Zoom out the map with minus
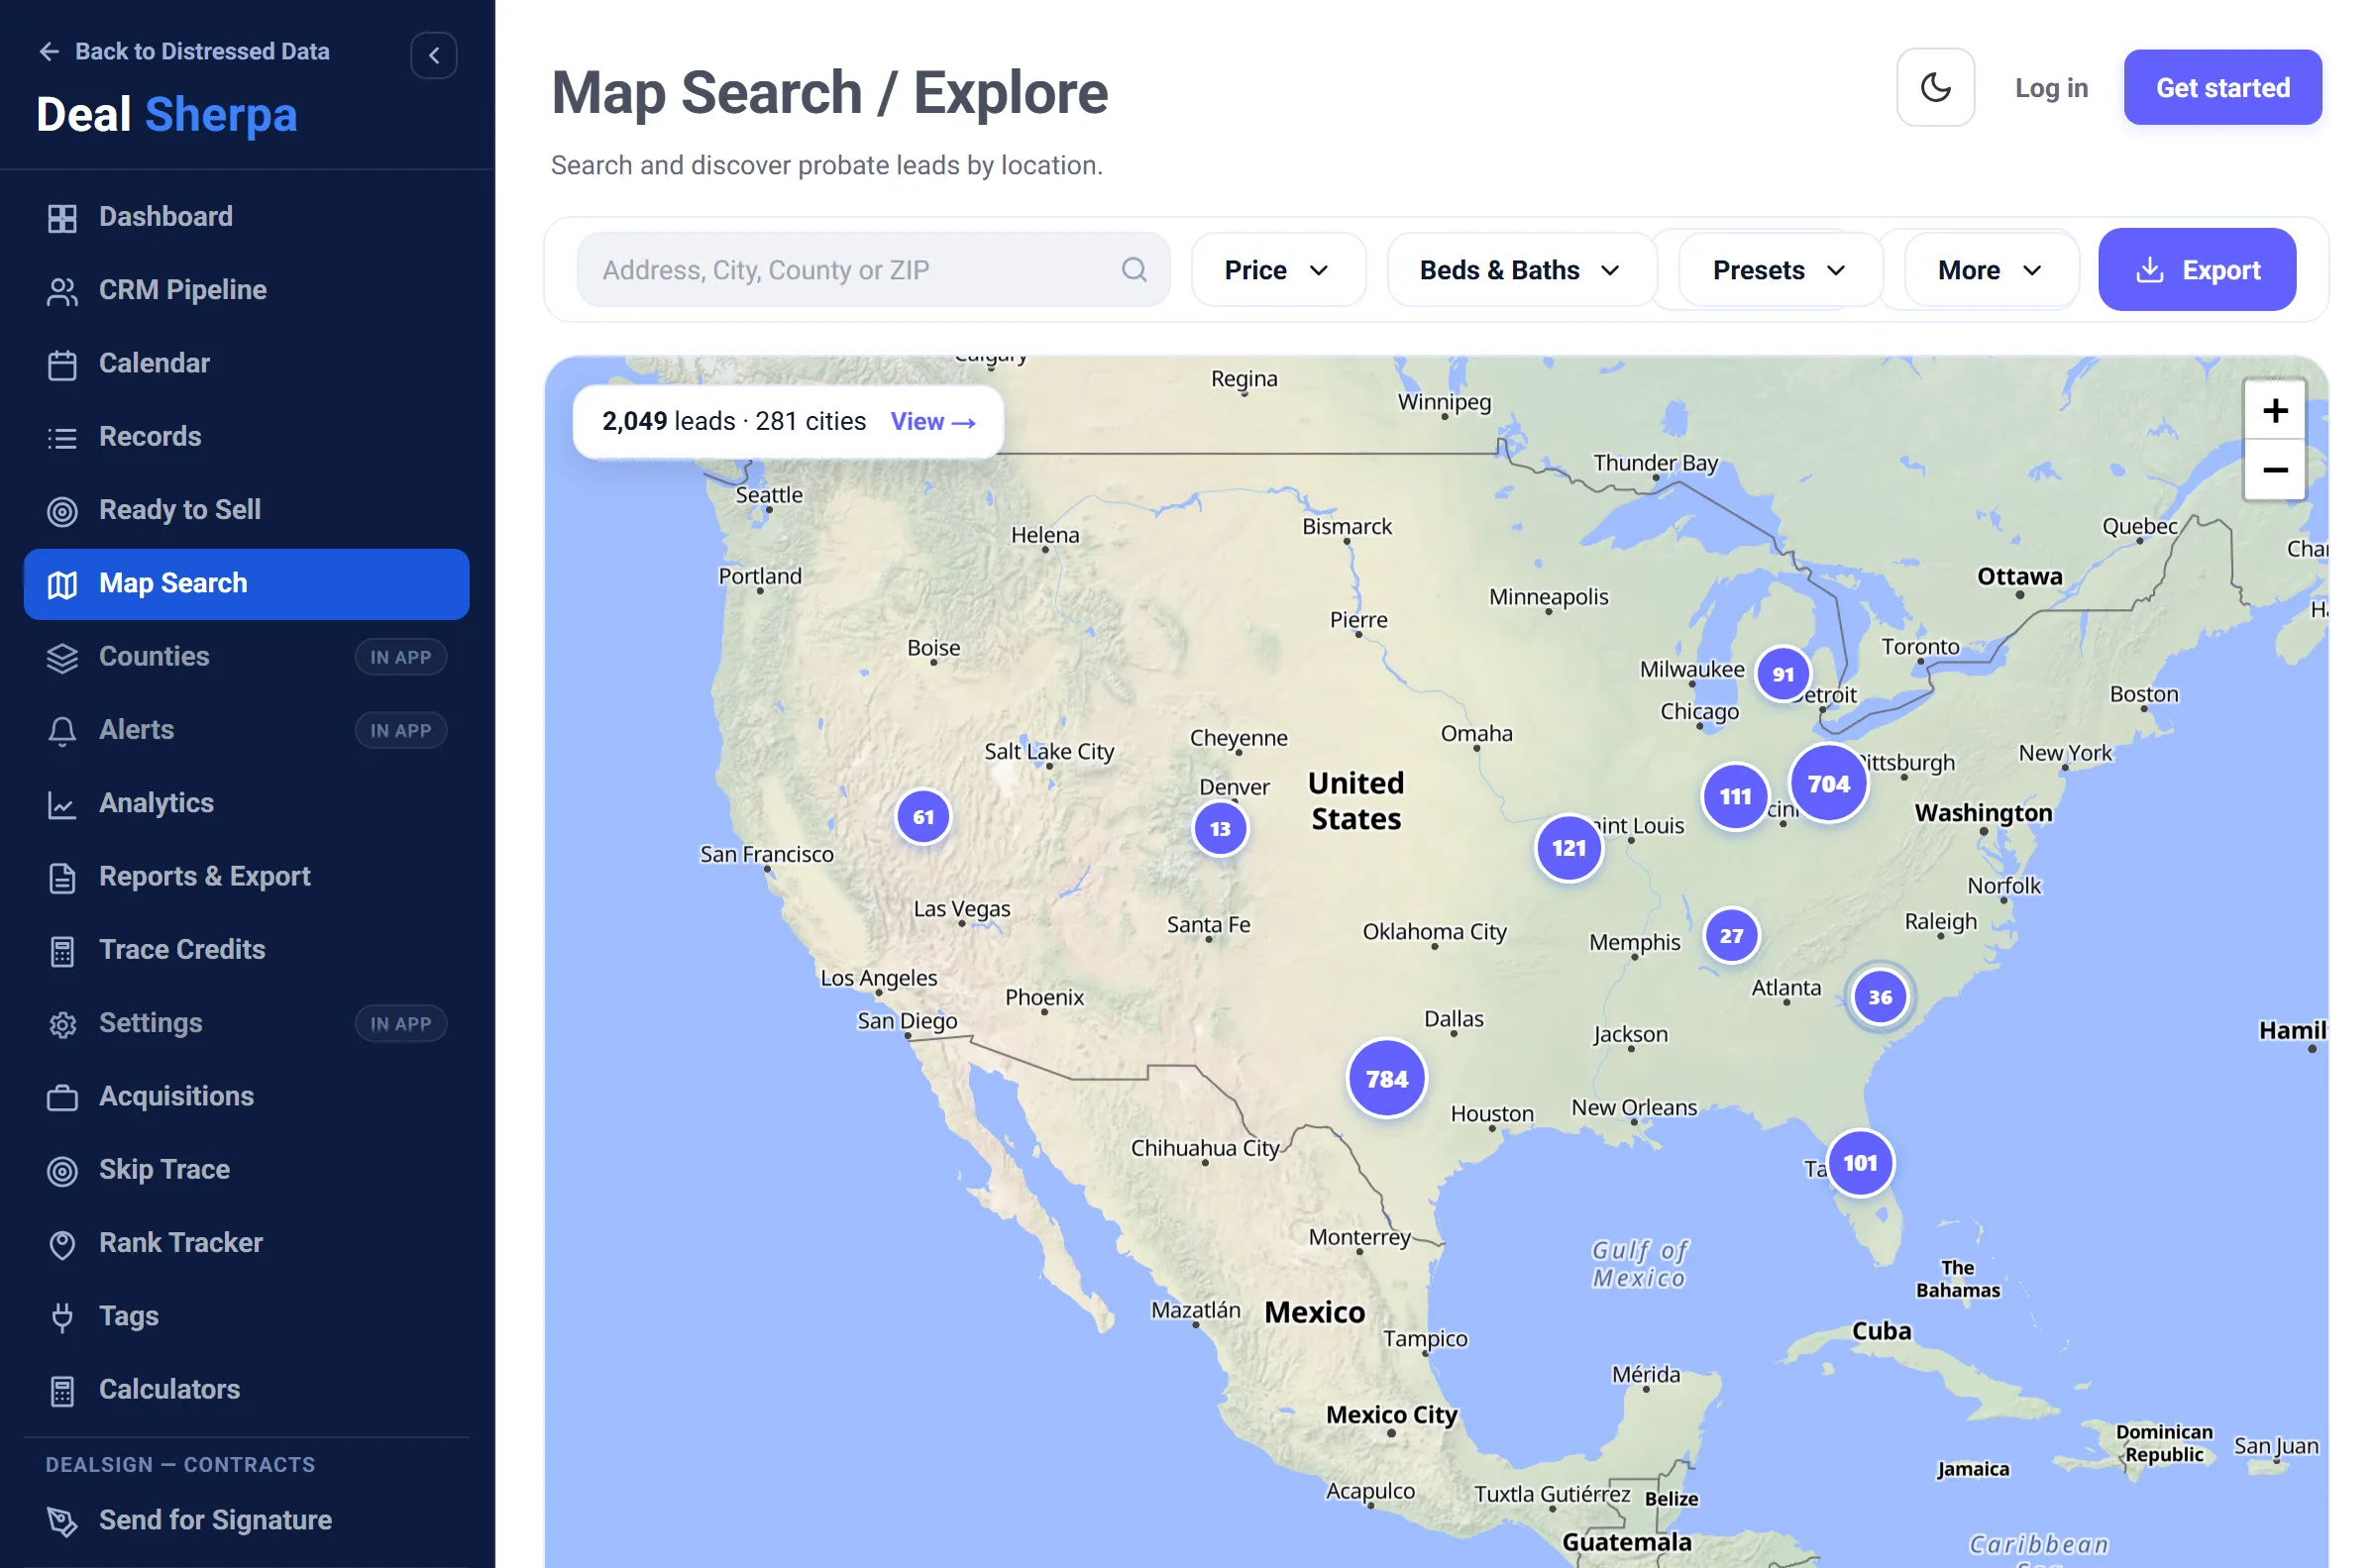 (x=2274, y=469)
